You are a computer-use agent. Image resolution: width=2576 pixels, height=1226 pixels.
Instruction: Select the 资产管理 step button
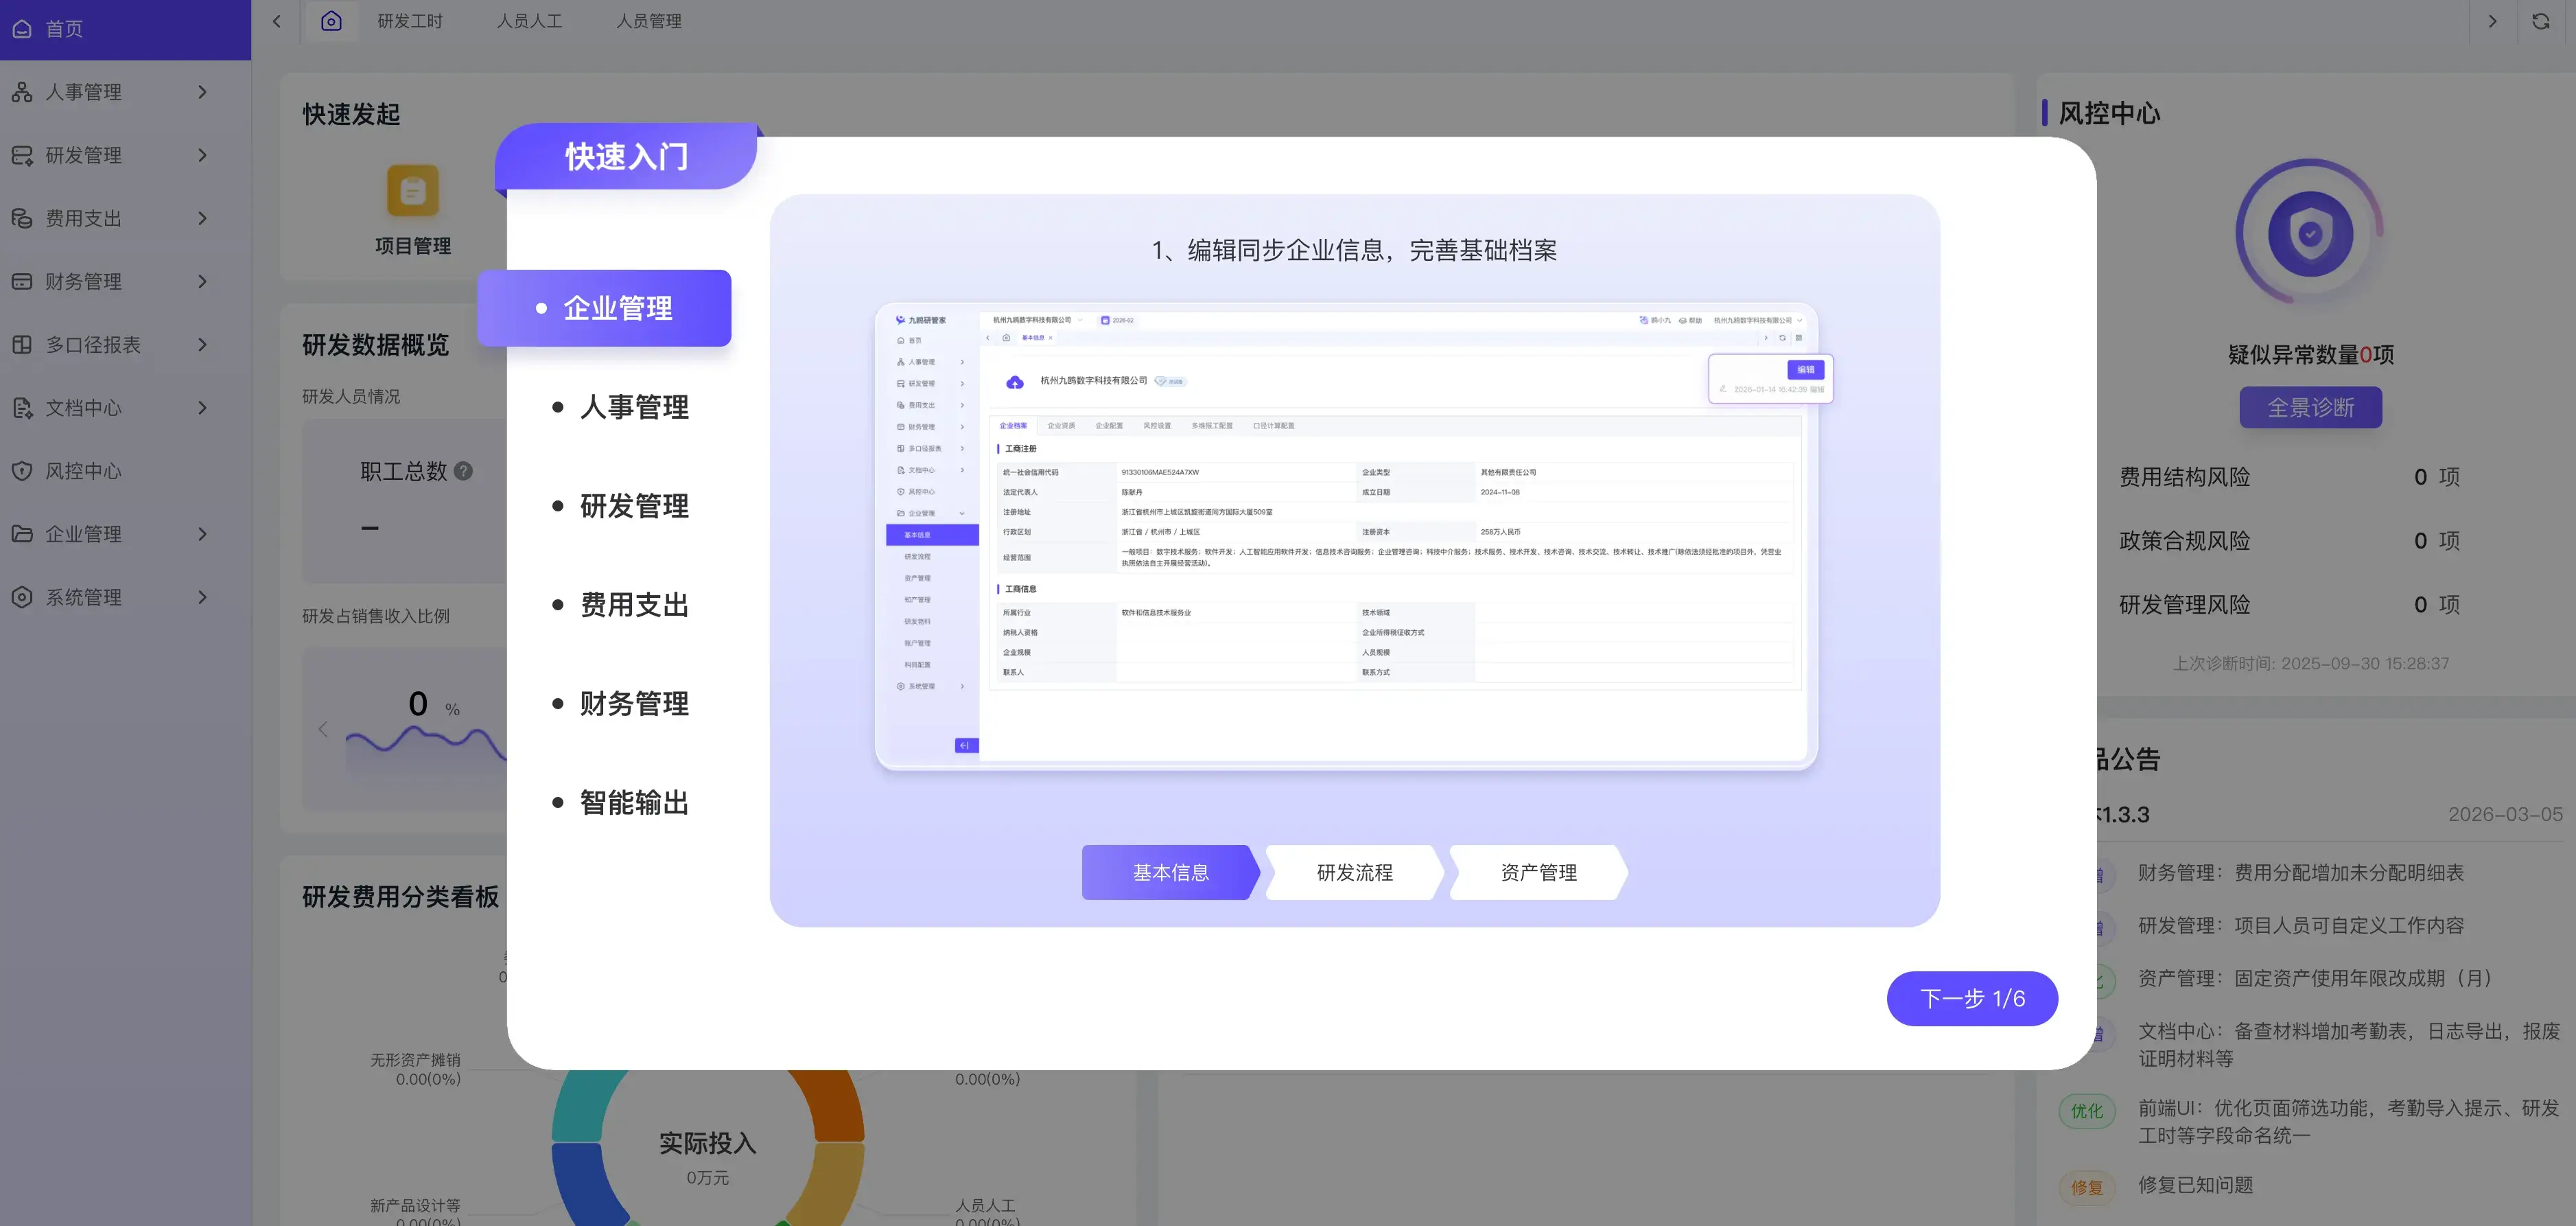(x=1539, y=873)
